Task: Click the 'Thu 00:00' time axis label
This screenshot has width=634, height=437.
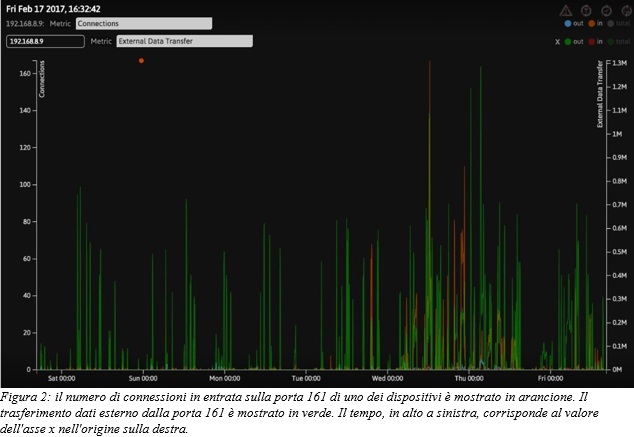Action: [x=467, y=379]
